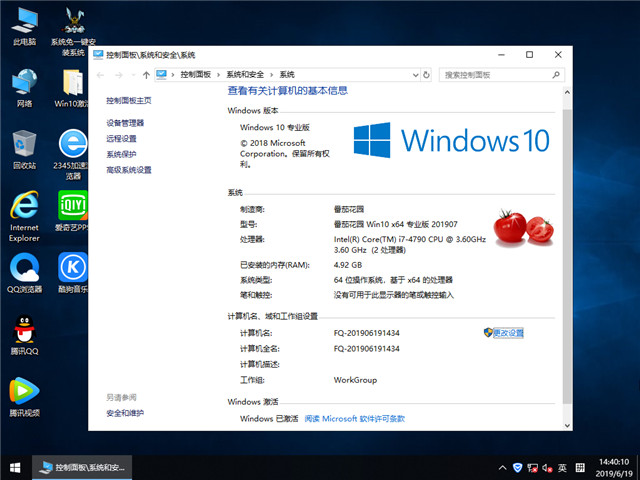Viewport: 640px width, 480px height.
Task: Click the computer icon in address bar
Action: point(162,75)
